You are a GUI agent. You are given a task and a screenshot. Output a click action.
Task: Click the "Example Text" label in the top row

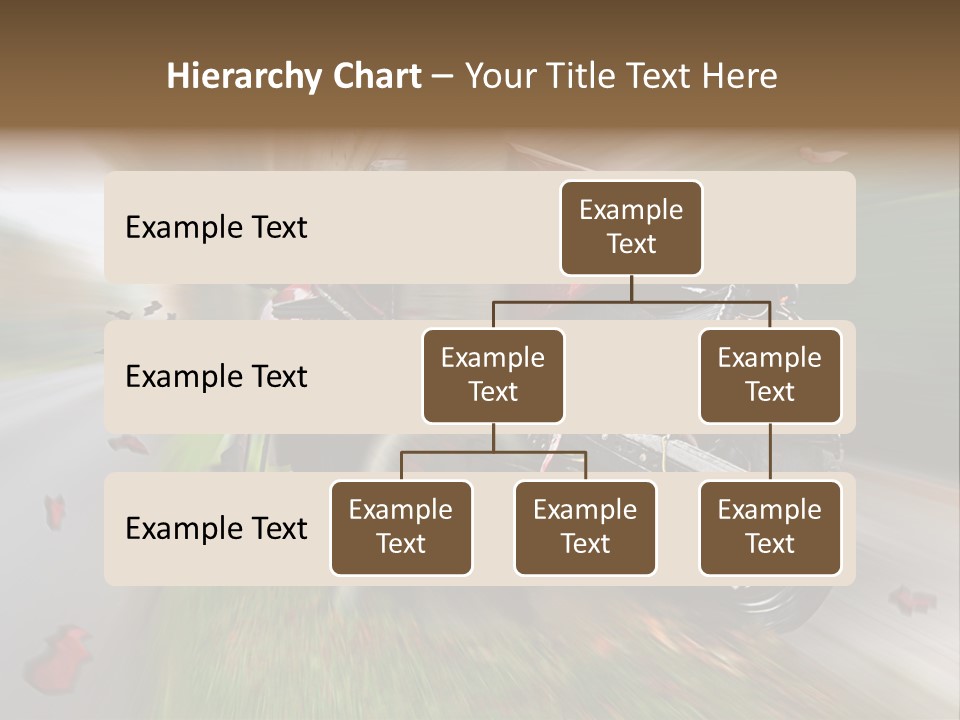pyautogui.click(x=216, y=227)
